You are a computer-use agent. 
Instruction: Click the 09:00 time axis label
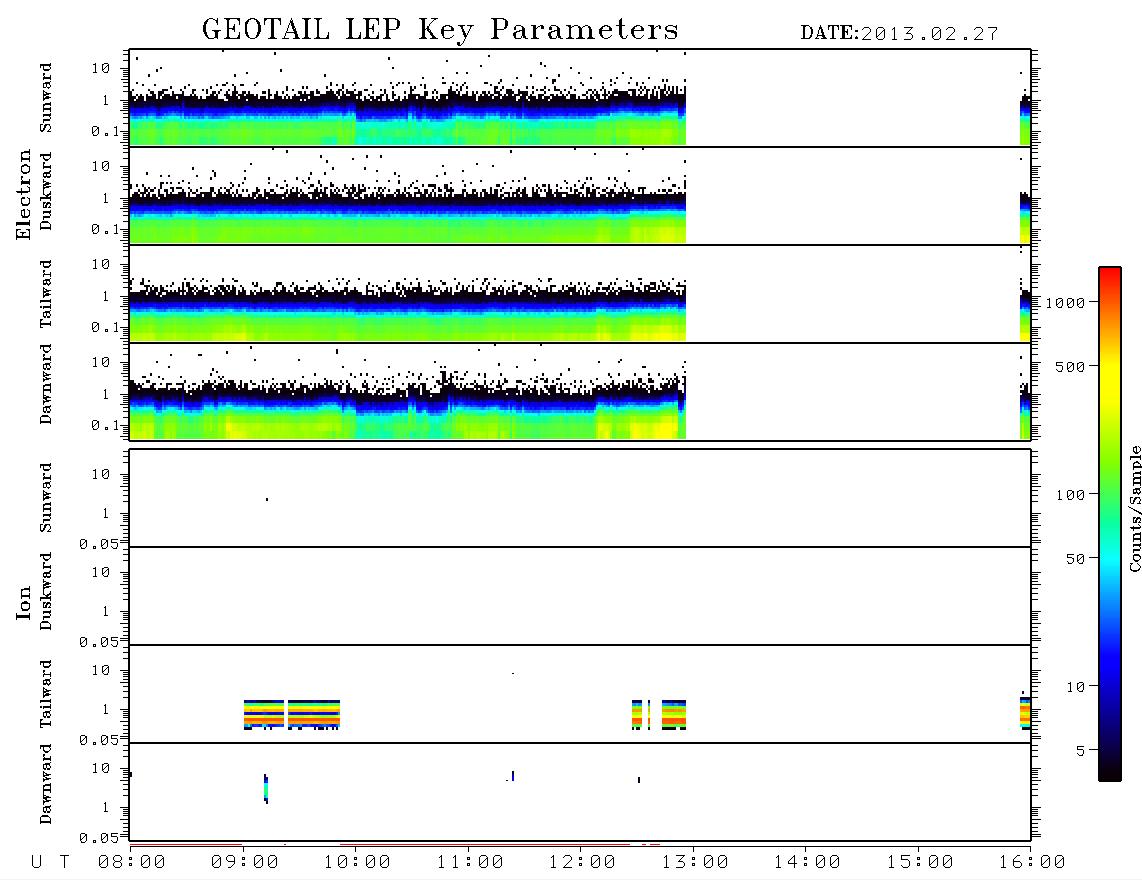(244, 863)
